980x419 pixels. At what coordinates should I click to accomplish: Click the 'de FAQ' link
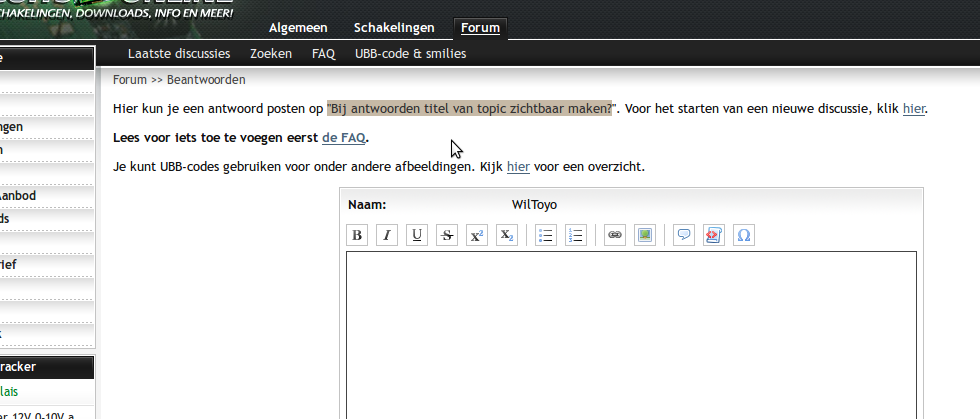344,138
